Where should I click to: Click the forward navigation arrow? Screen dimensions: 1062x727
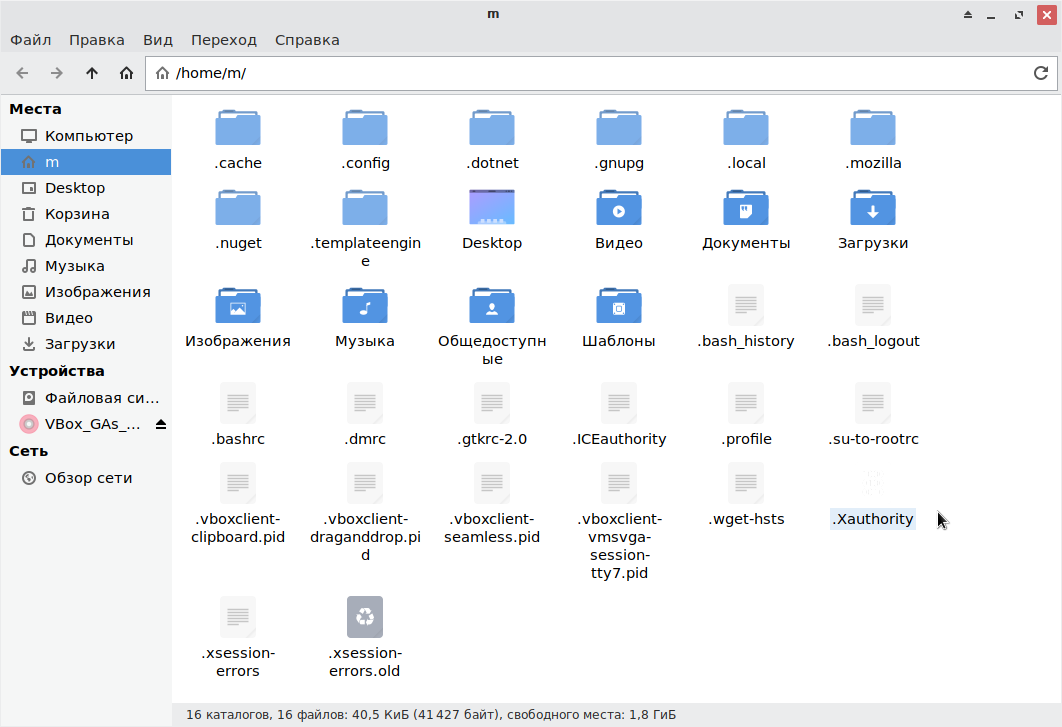[57, 73]
